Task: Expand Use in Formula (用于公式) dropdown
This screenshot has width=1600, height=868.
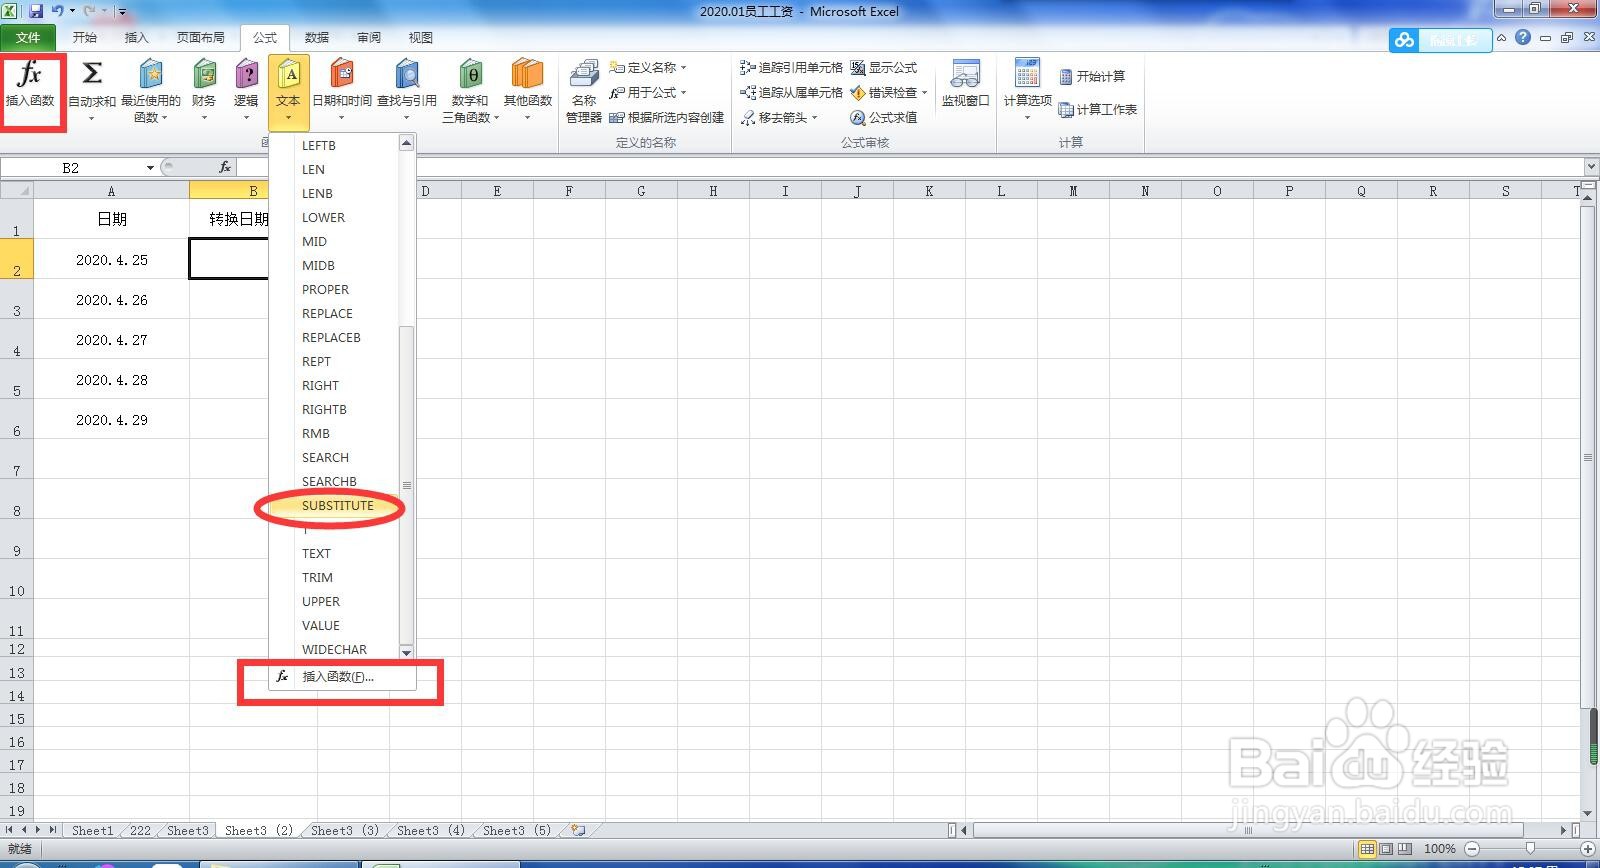Action: click(683, 93)
